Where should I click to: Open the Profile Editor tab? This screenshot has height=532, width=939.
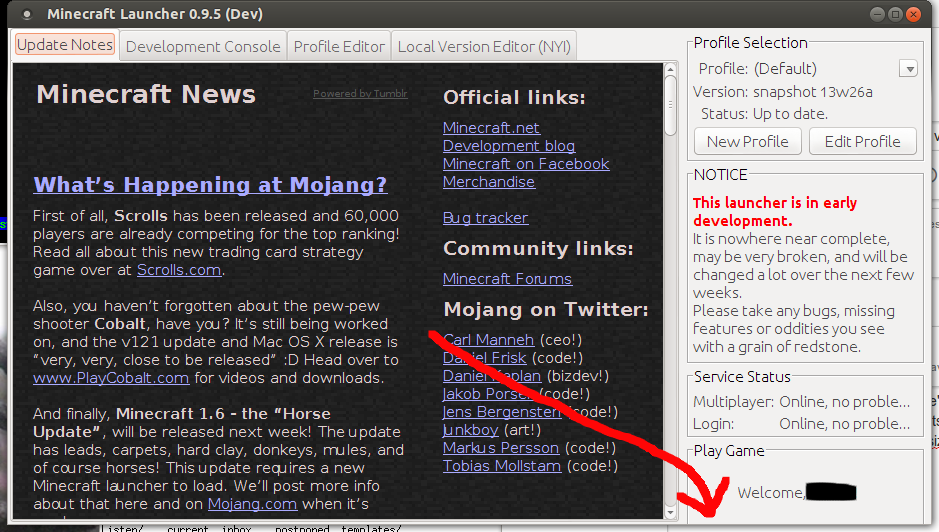pyautogui.click(x=339, y=46)
